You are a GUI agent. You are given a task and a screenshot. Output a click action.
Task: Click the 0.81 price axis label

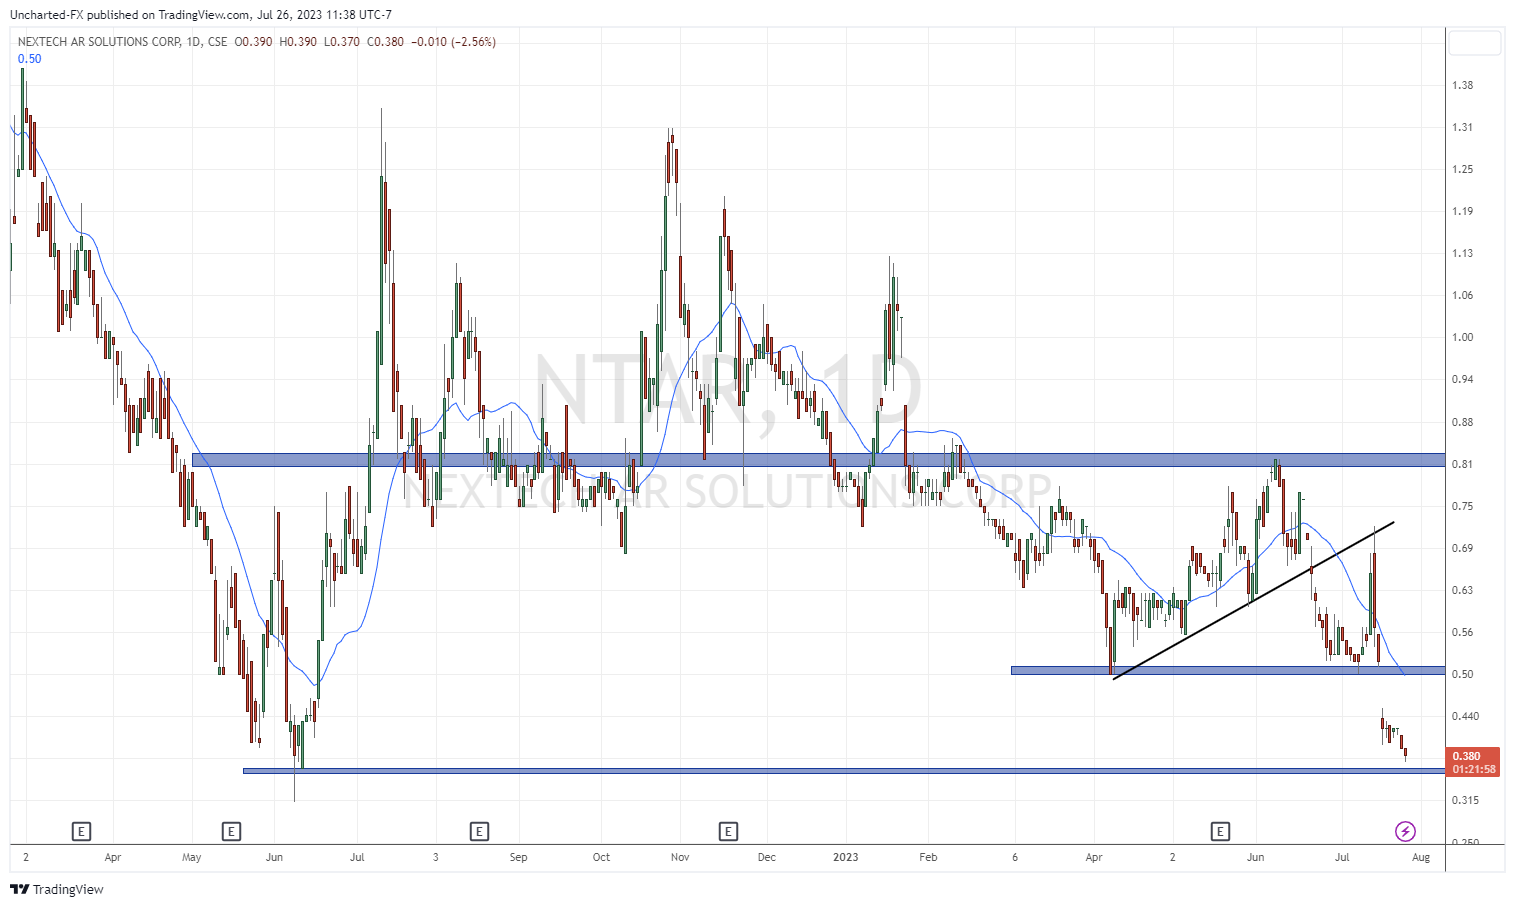[x=1463, y=464]
